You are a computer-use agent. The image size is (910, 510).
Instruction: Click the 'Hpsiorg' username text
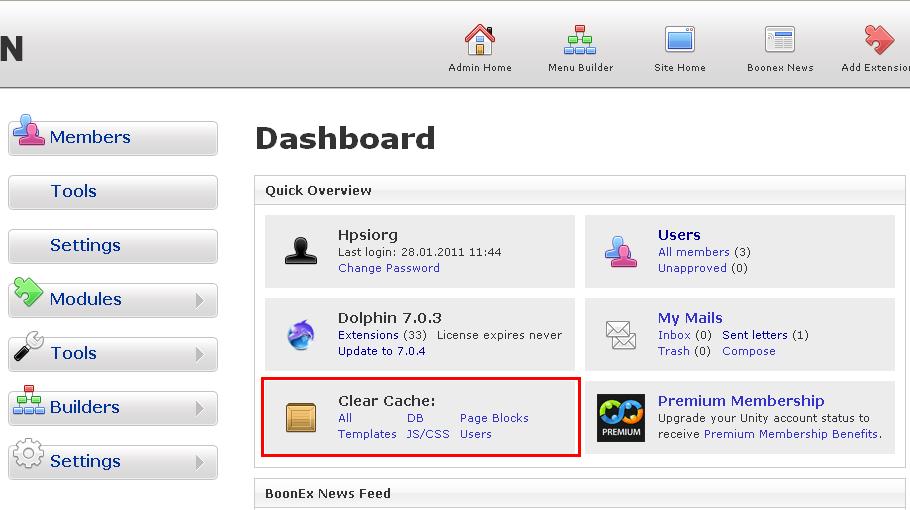pos(367,235)
